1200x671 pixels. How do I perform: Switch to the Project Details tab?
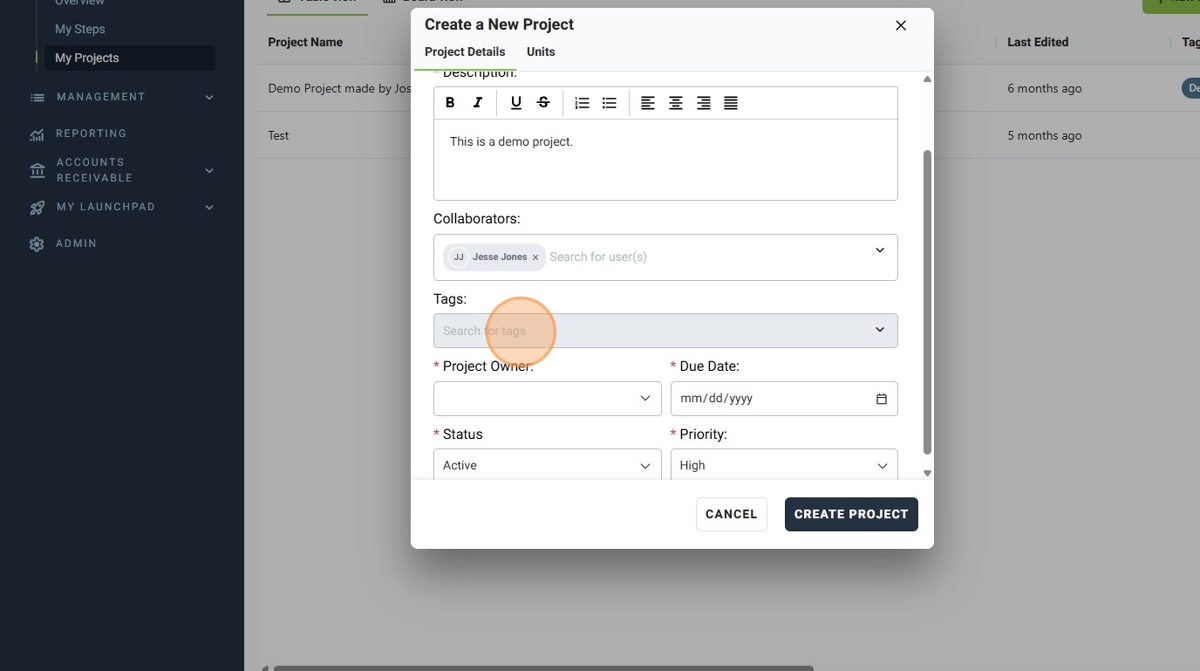465,52
